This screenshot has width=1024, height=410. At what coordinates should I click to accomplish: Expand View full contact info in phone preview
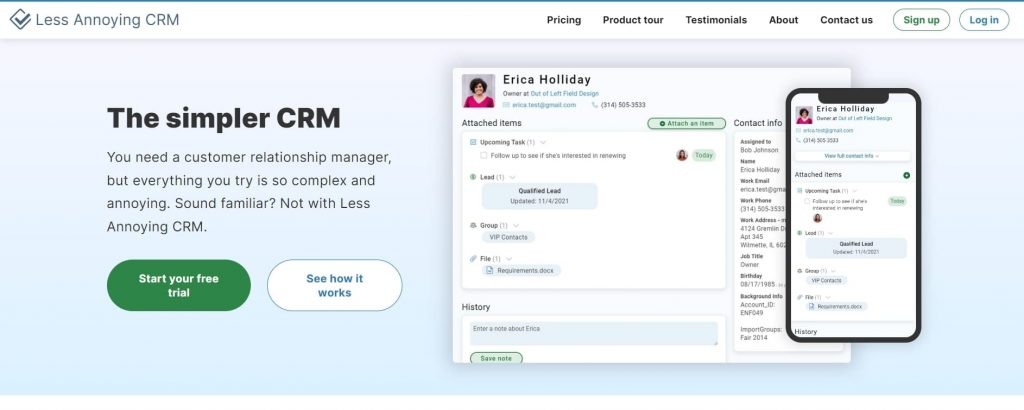tap(852, 156)
